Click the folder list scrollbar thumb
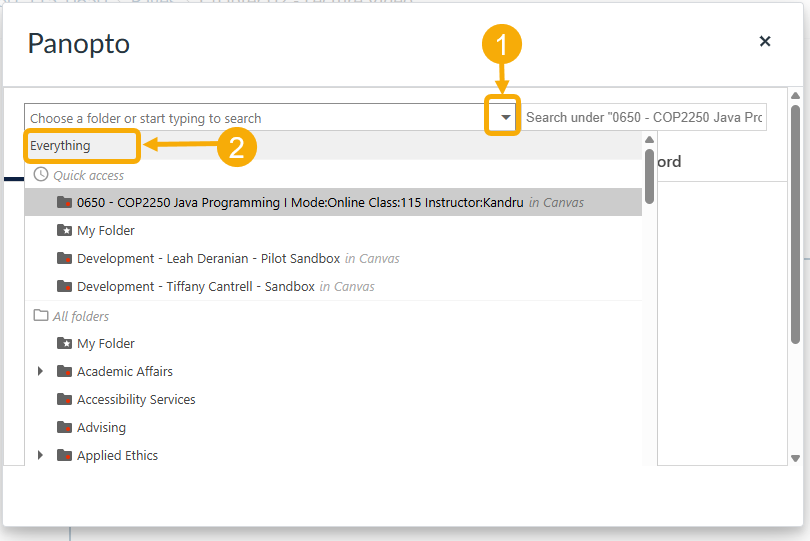This screenshot has width=810, height=541. (x=649, y=176)
